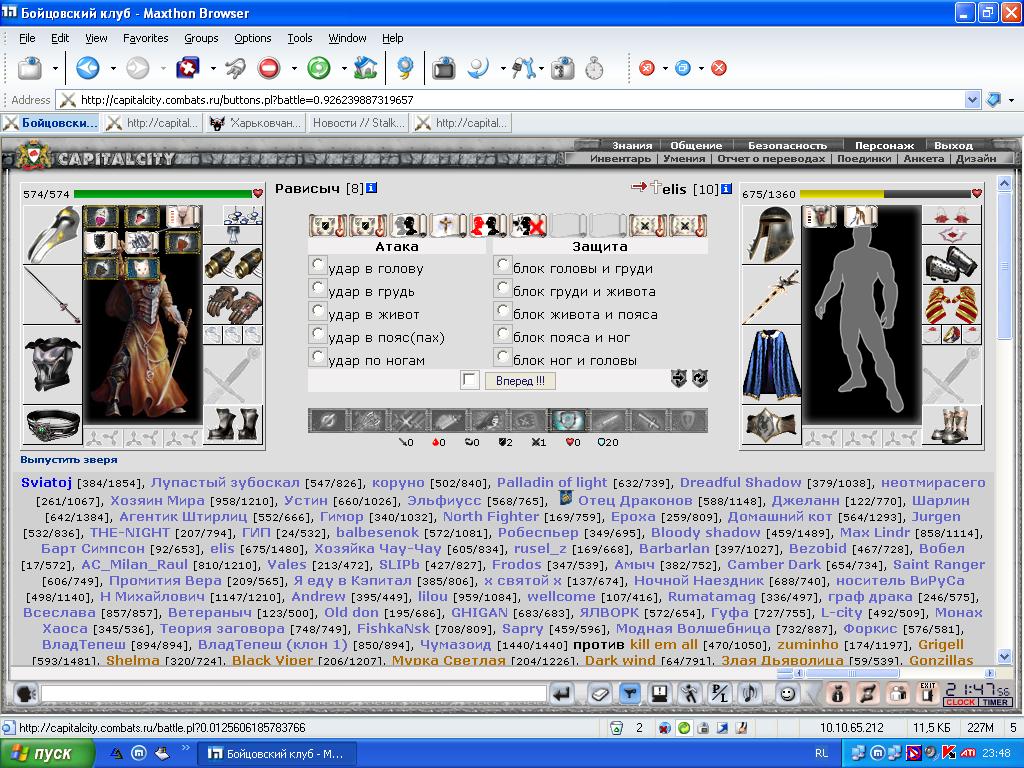Viewport: 1024px width, 768px height.
Task: Click the helmet slot on left character
Action: [x=52, y=234]
